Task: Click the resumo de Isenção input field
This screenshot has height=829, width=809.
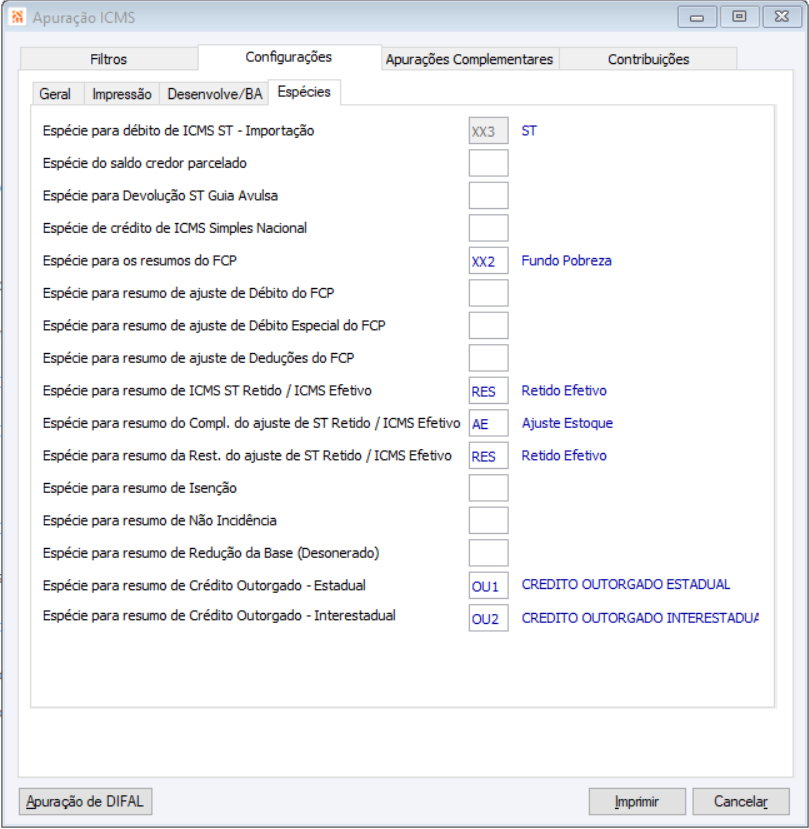Action: click(488, 488)
